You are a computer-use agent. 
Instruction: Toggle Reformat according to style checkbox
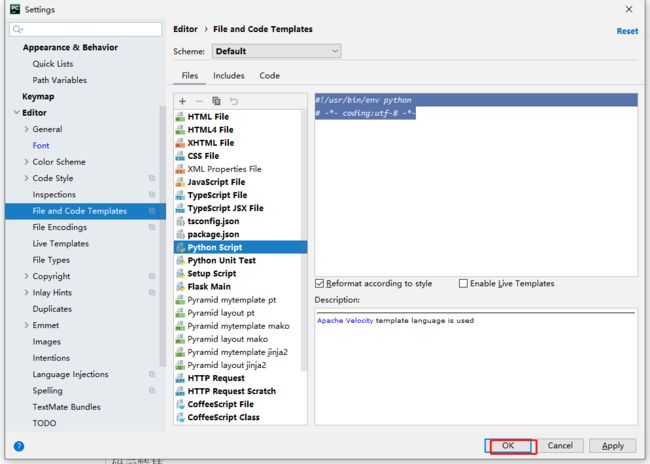[319, 284]
